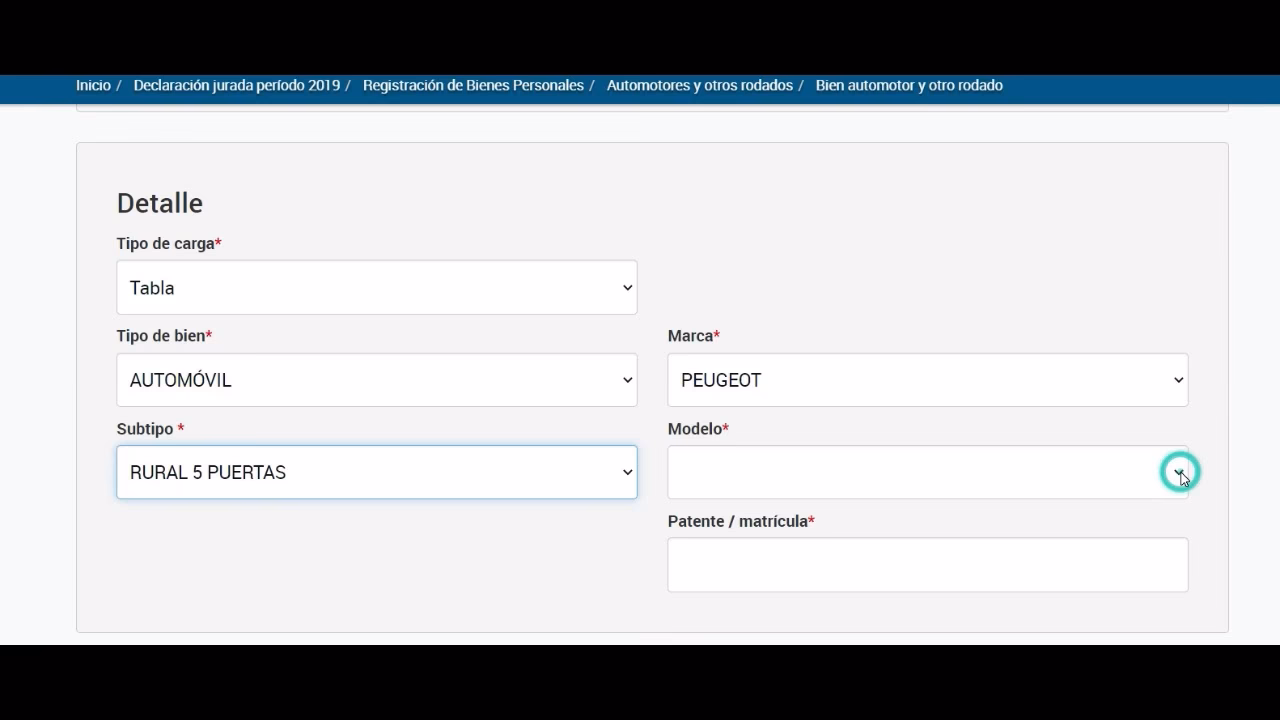The image size is (1280, 720).
Task: Click Bien automotor y otro rodado breadcrumb
Action: [x=909, y=86]
